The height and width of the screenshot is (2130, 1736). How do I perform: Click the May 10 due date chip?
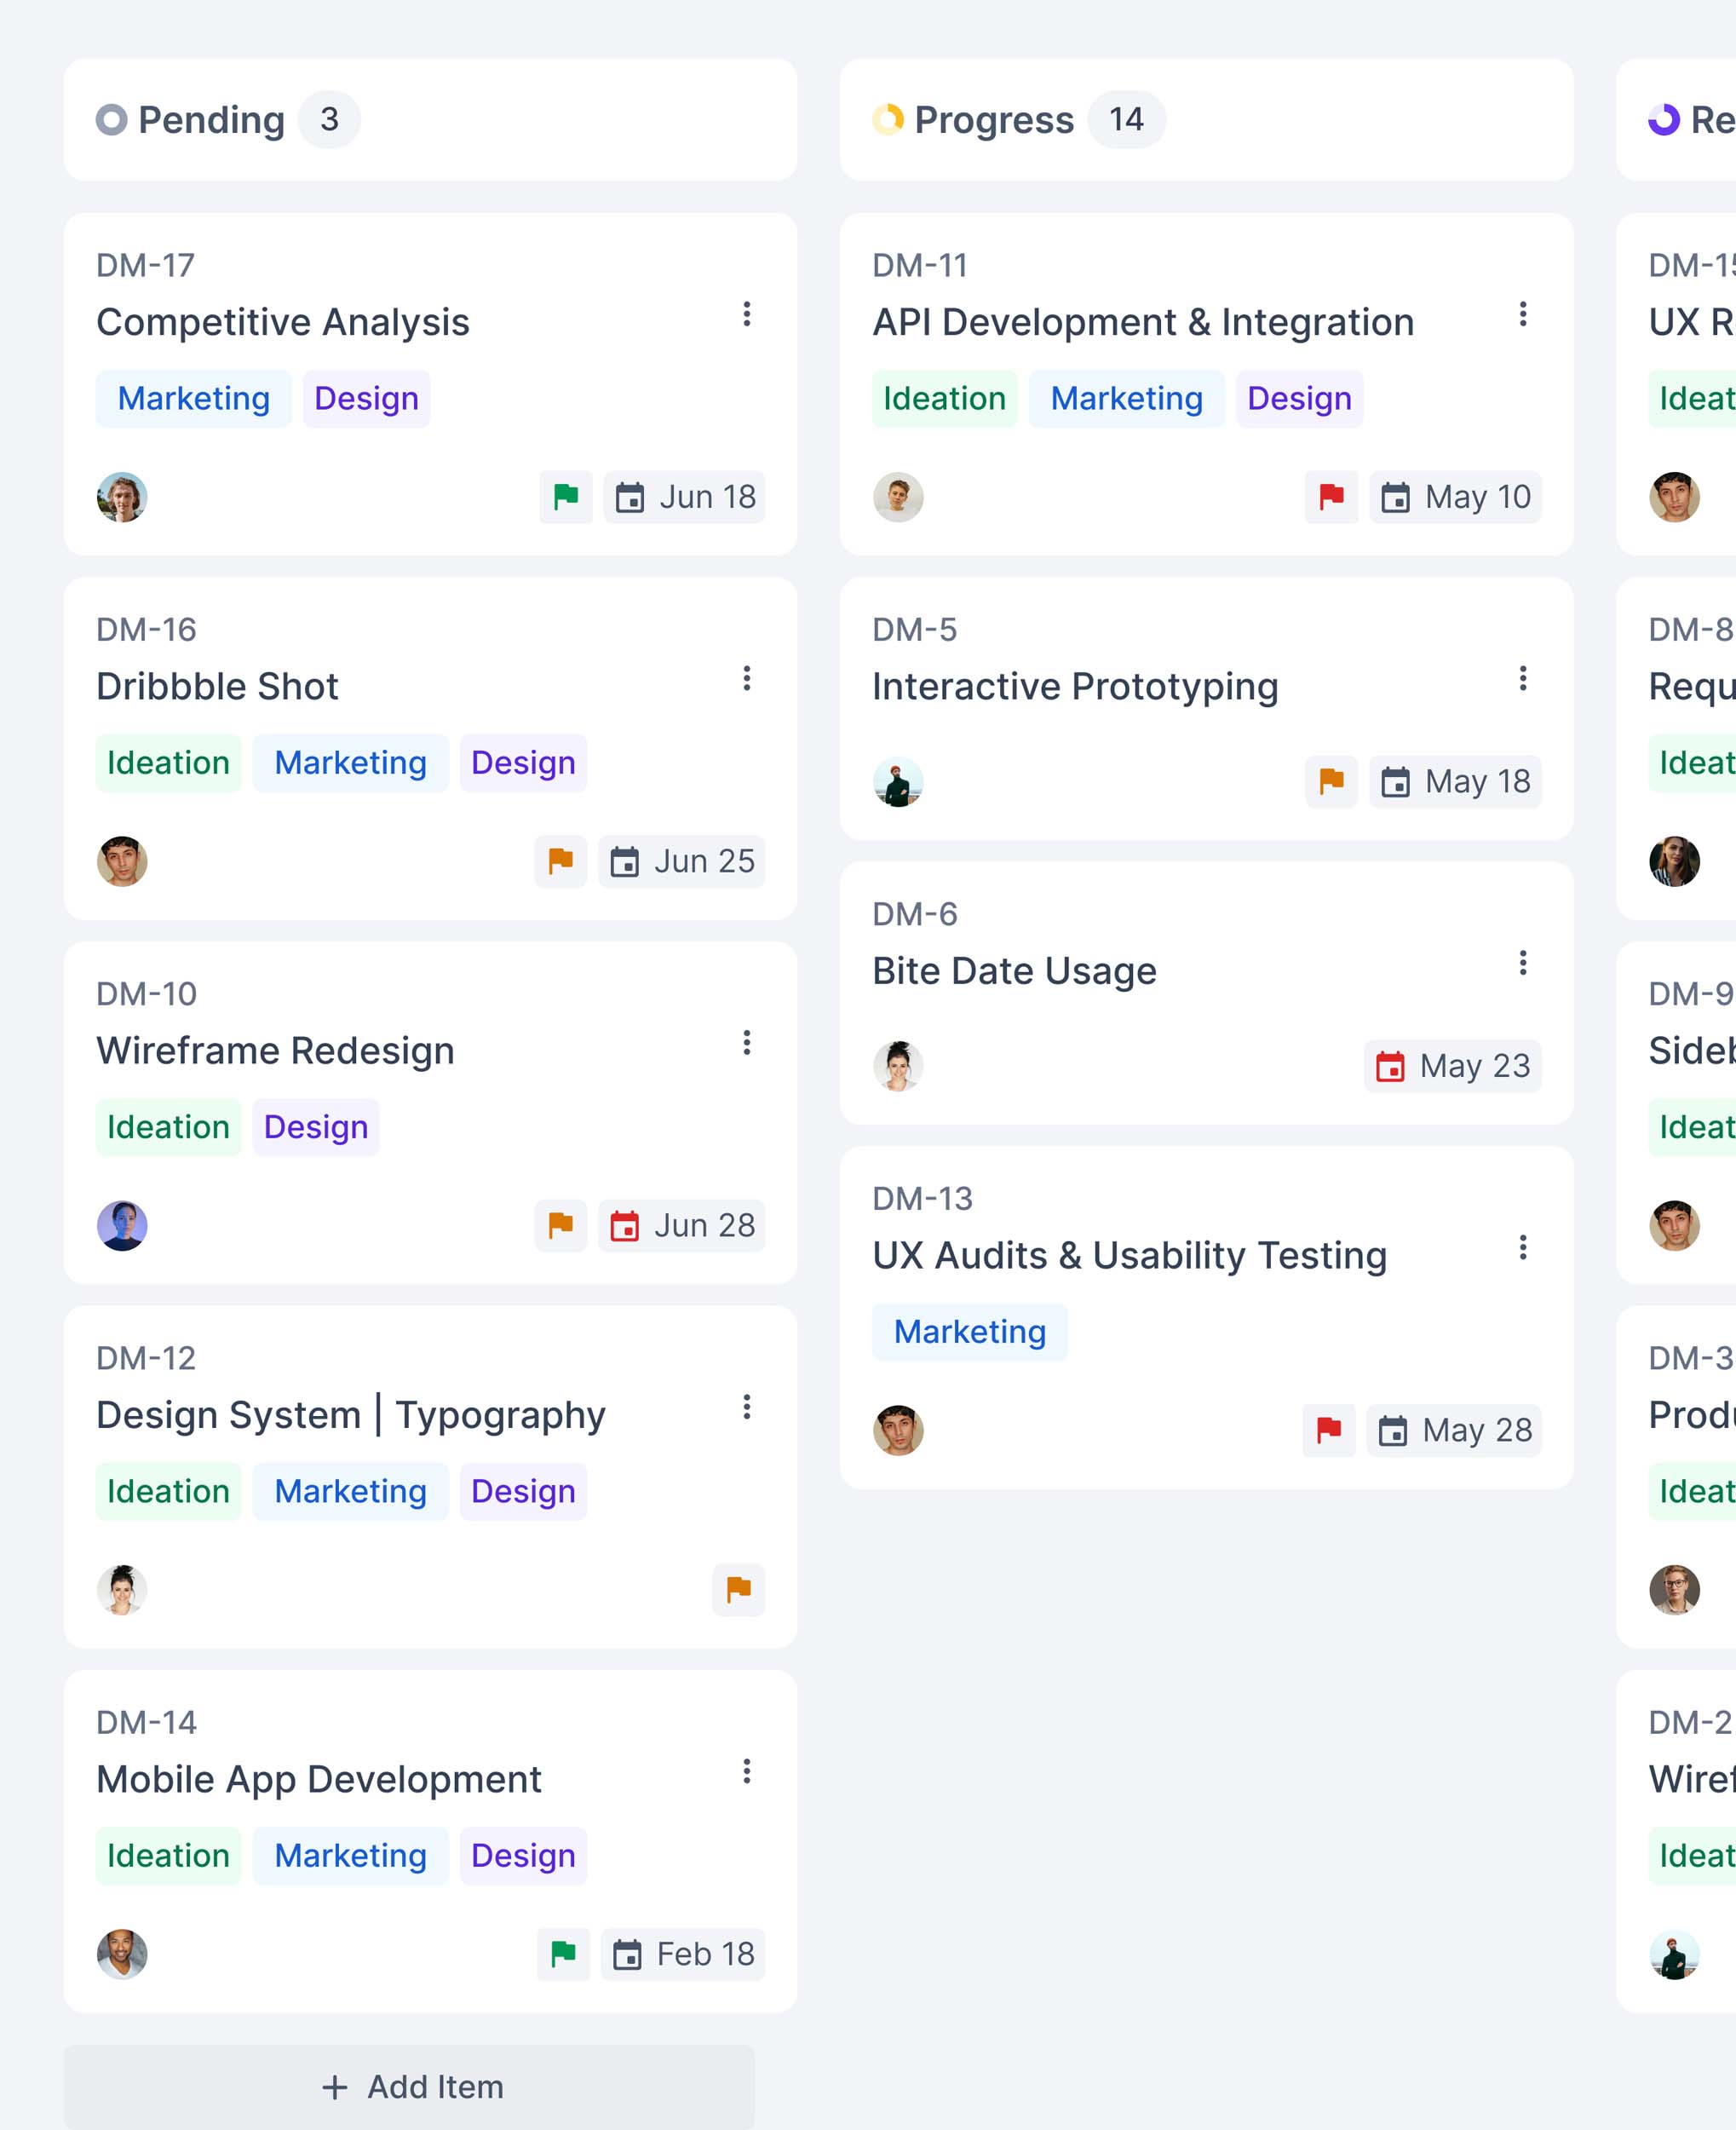pos(1455,497)
